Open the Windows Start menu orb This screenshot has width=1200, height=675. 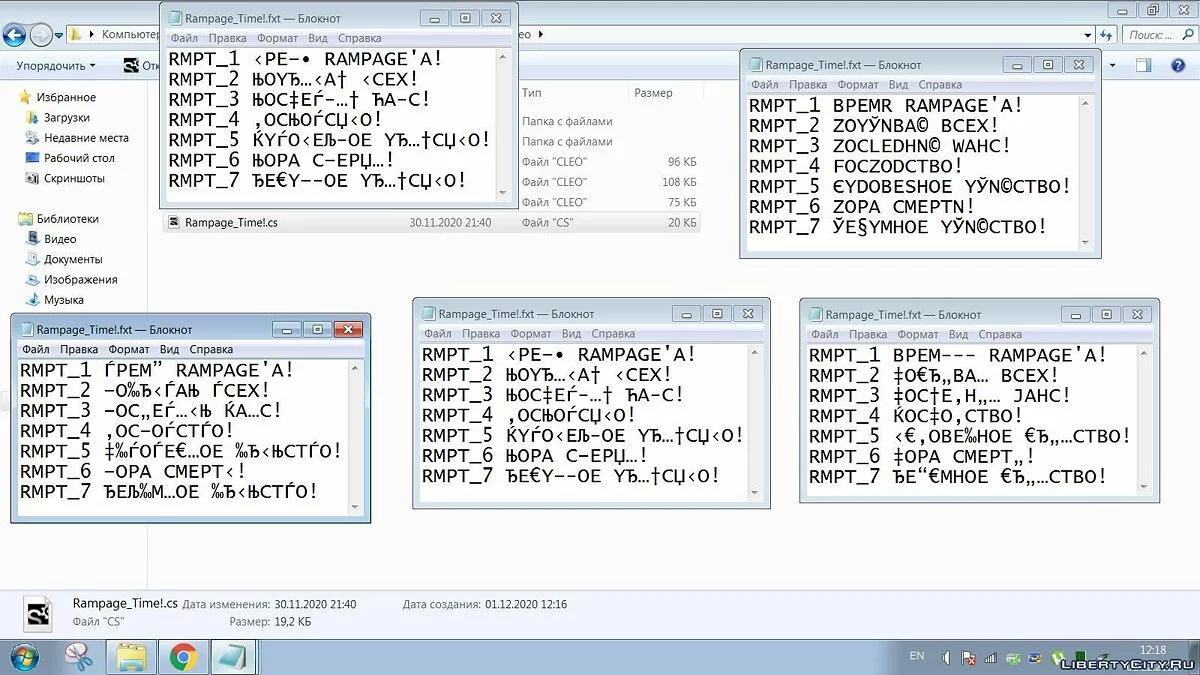tap(22, 656)
